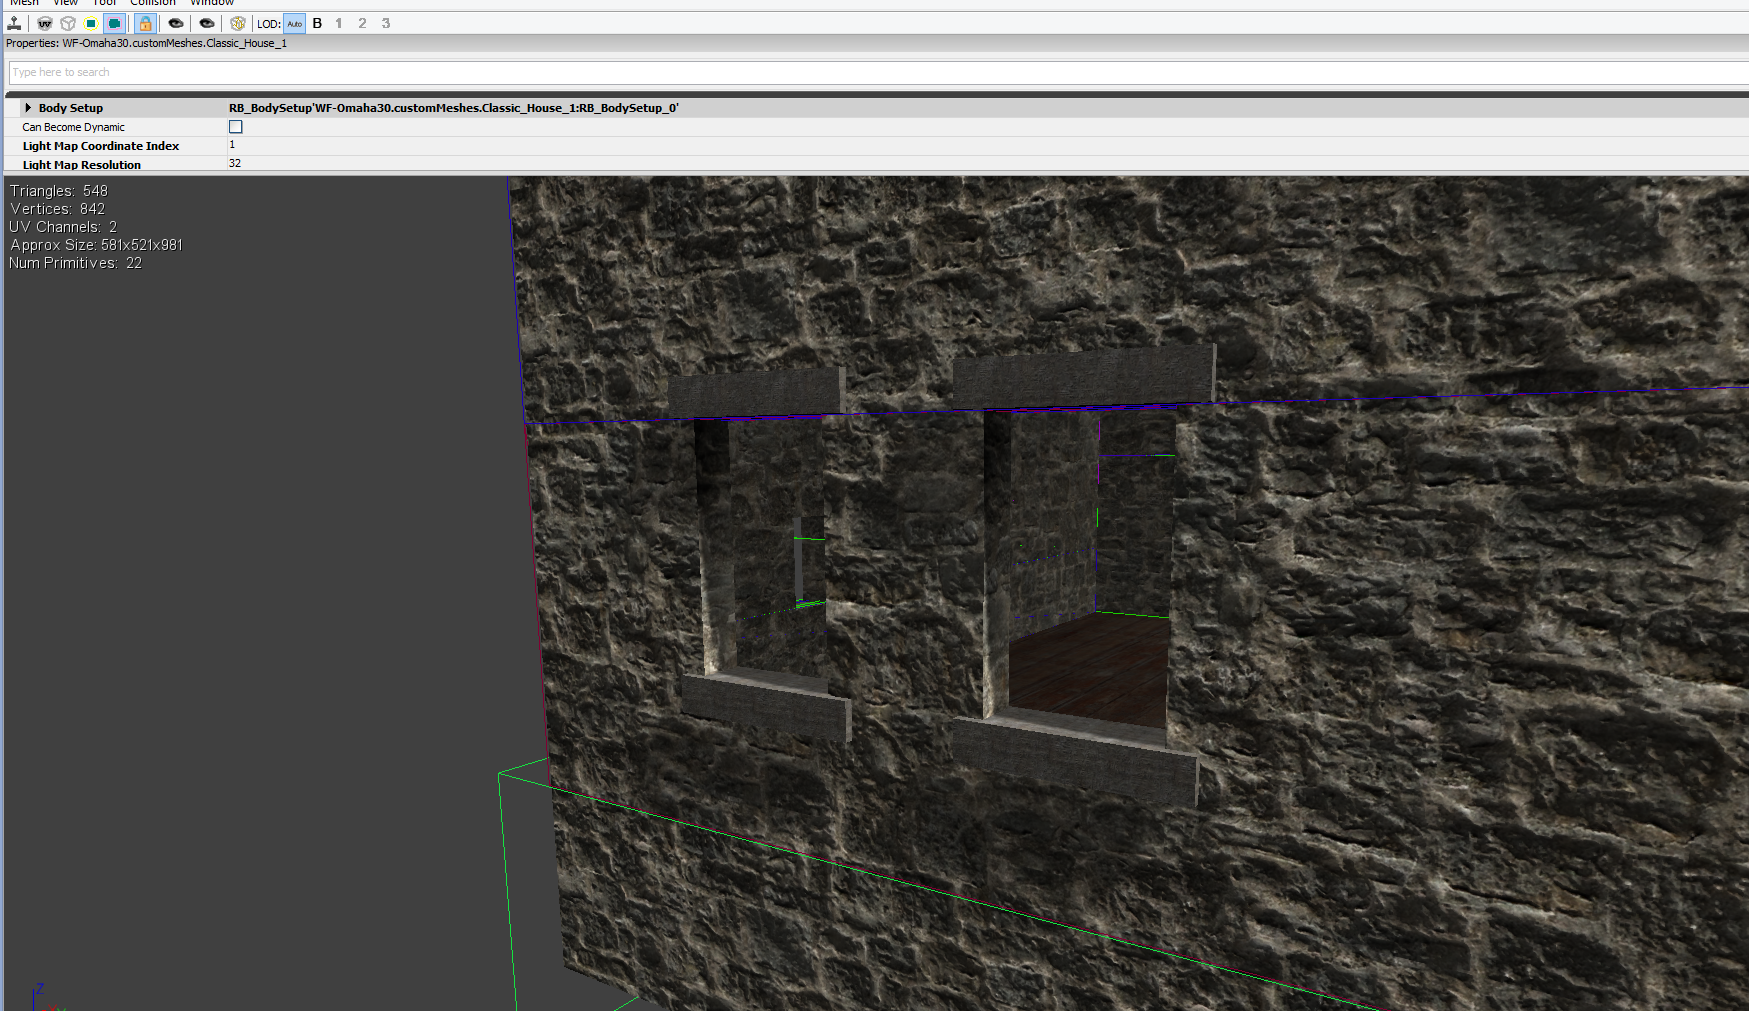
Task: Click the Vertices: 842 stat text
Action: [x=57, y=209]
